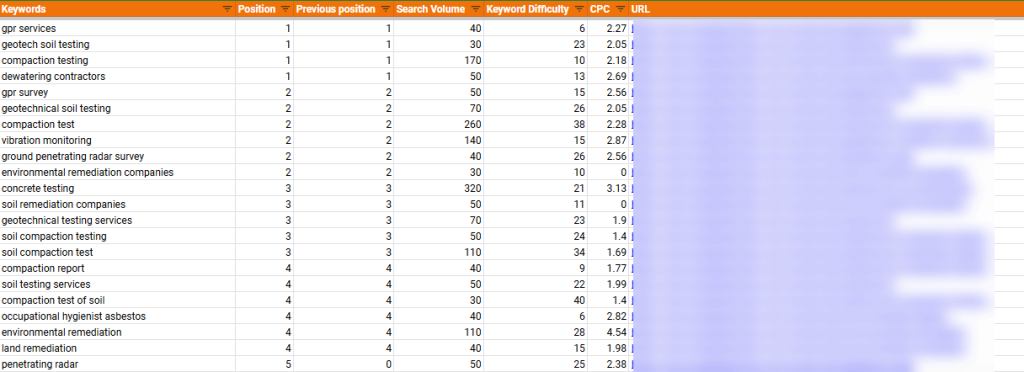Select search volume 260 for compaction test
This screenshot has width=1024, height=372.
pyautogui.click(x=438, y=125)
